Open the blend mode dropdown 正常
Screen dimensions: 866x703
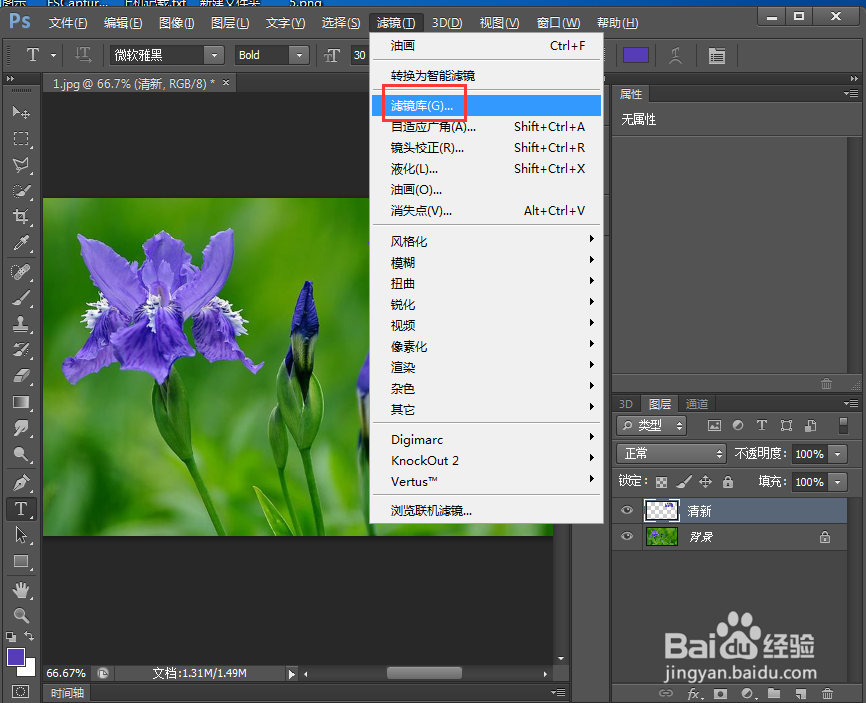pyautogui.click(x=672, y=454)
